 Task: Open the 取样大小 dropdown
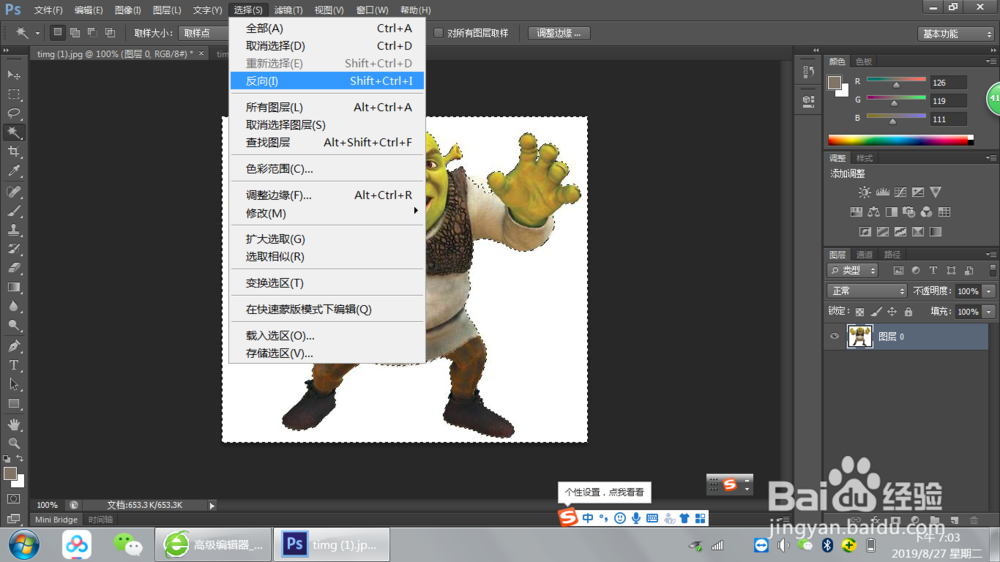(203, 33)
